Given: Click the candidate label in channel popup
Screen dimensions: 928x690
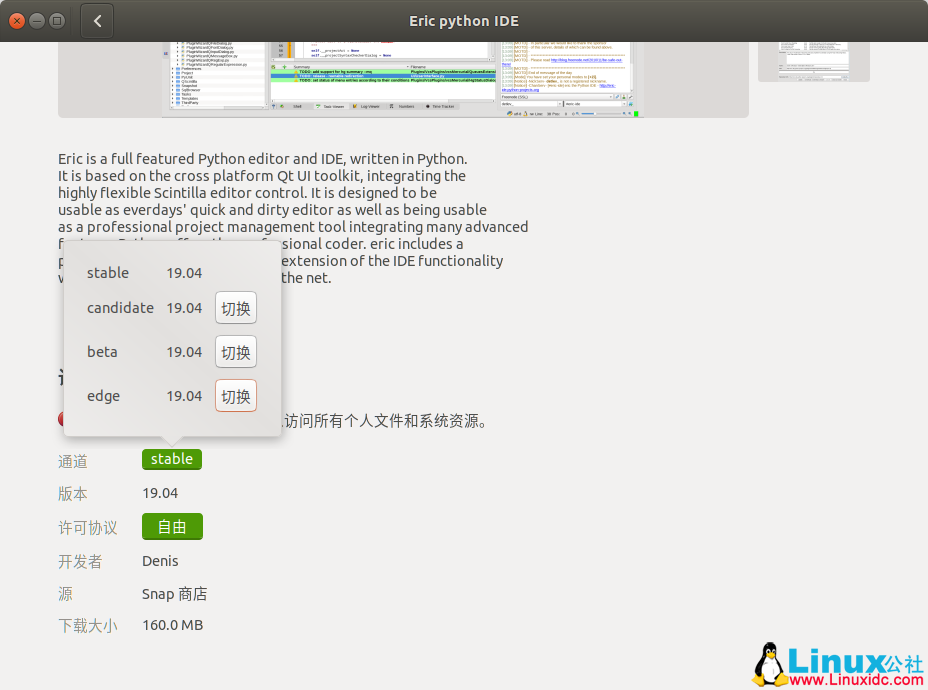Looking at the screenshot, I should (x=120, y=308).
